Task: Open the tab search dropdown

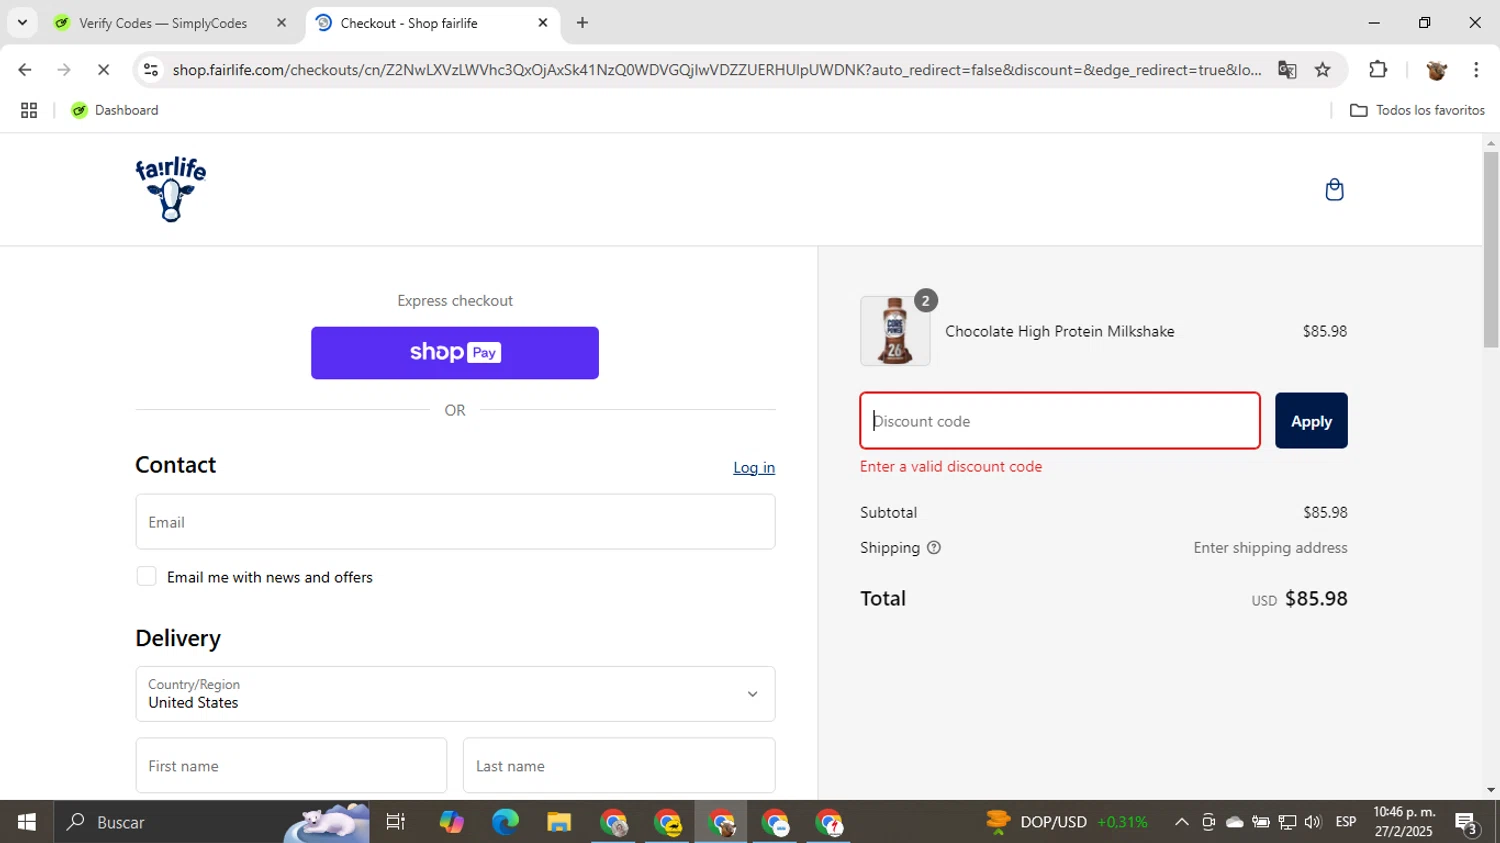Action: pos(22,22)
